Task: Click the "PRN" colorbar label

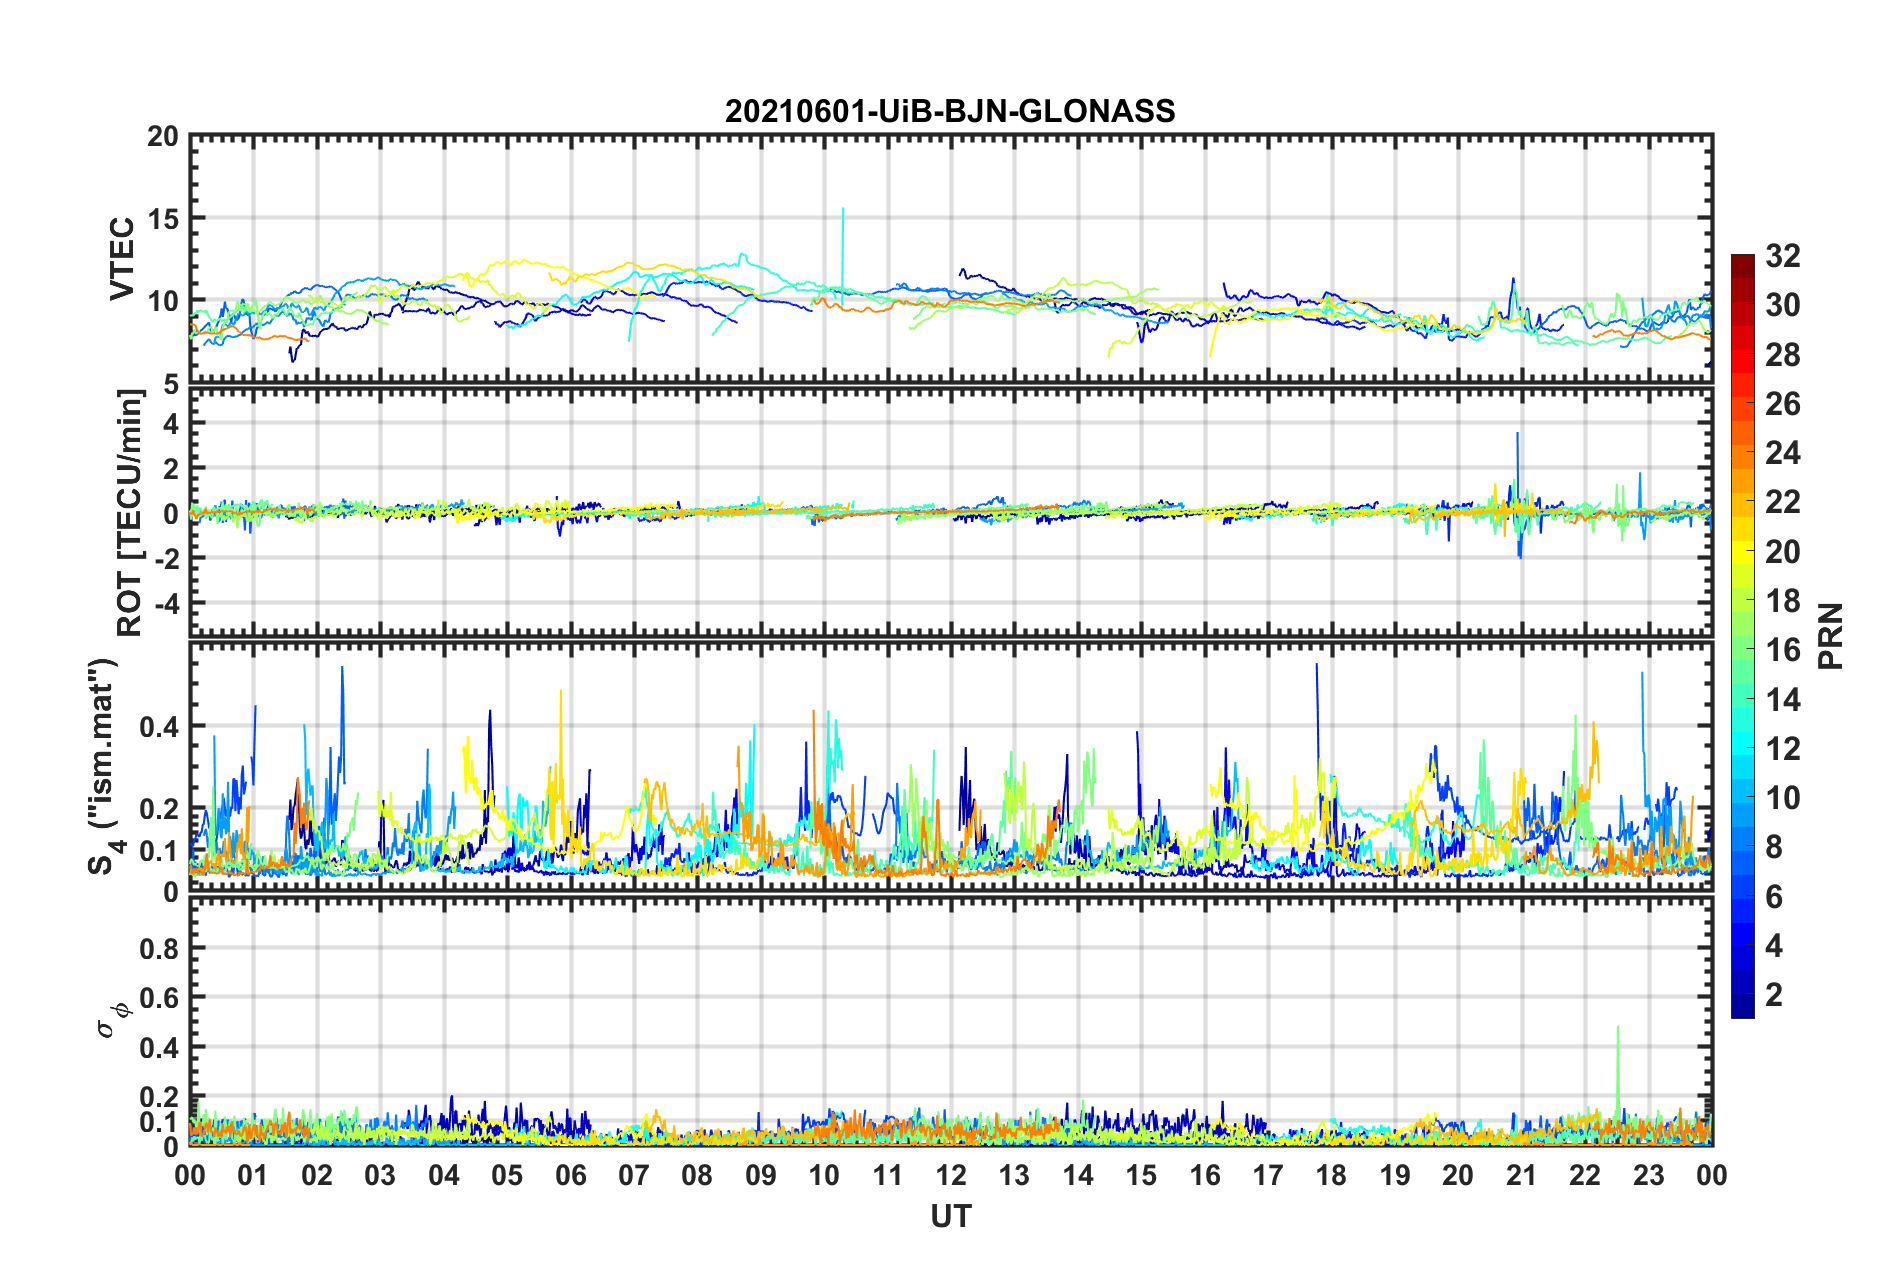Action: coord(1831,636)
